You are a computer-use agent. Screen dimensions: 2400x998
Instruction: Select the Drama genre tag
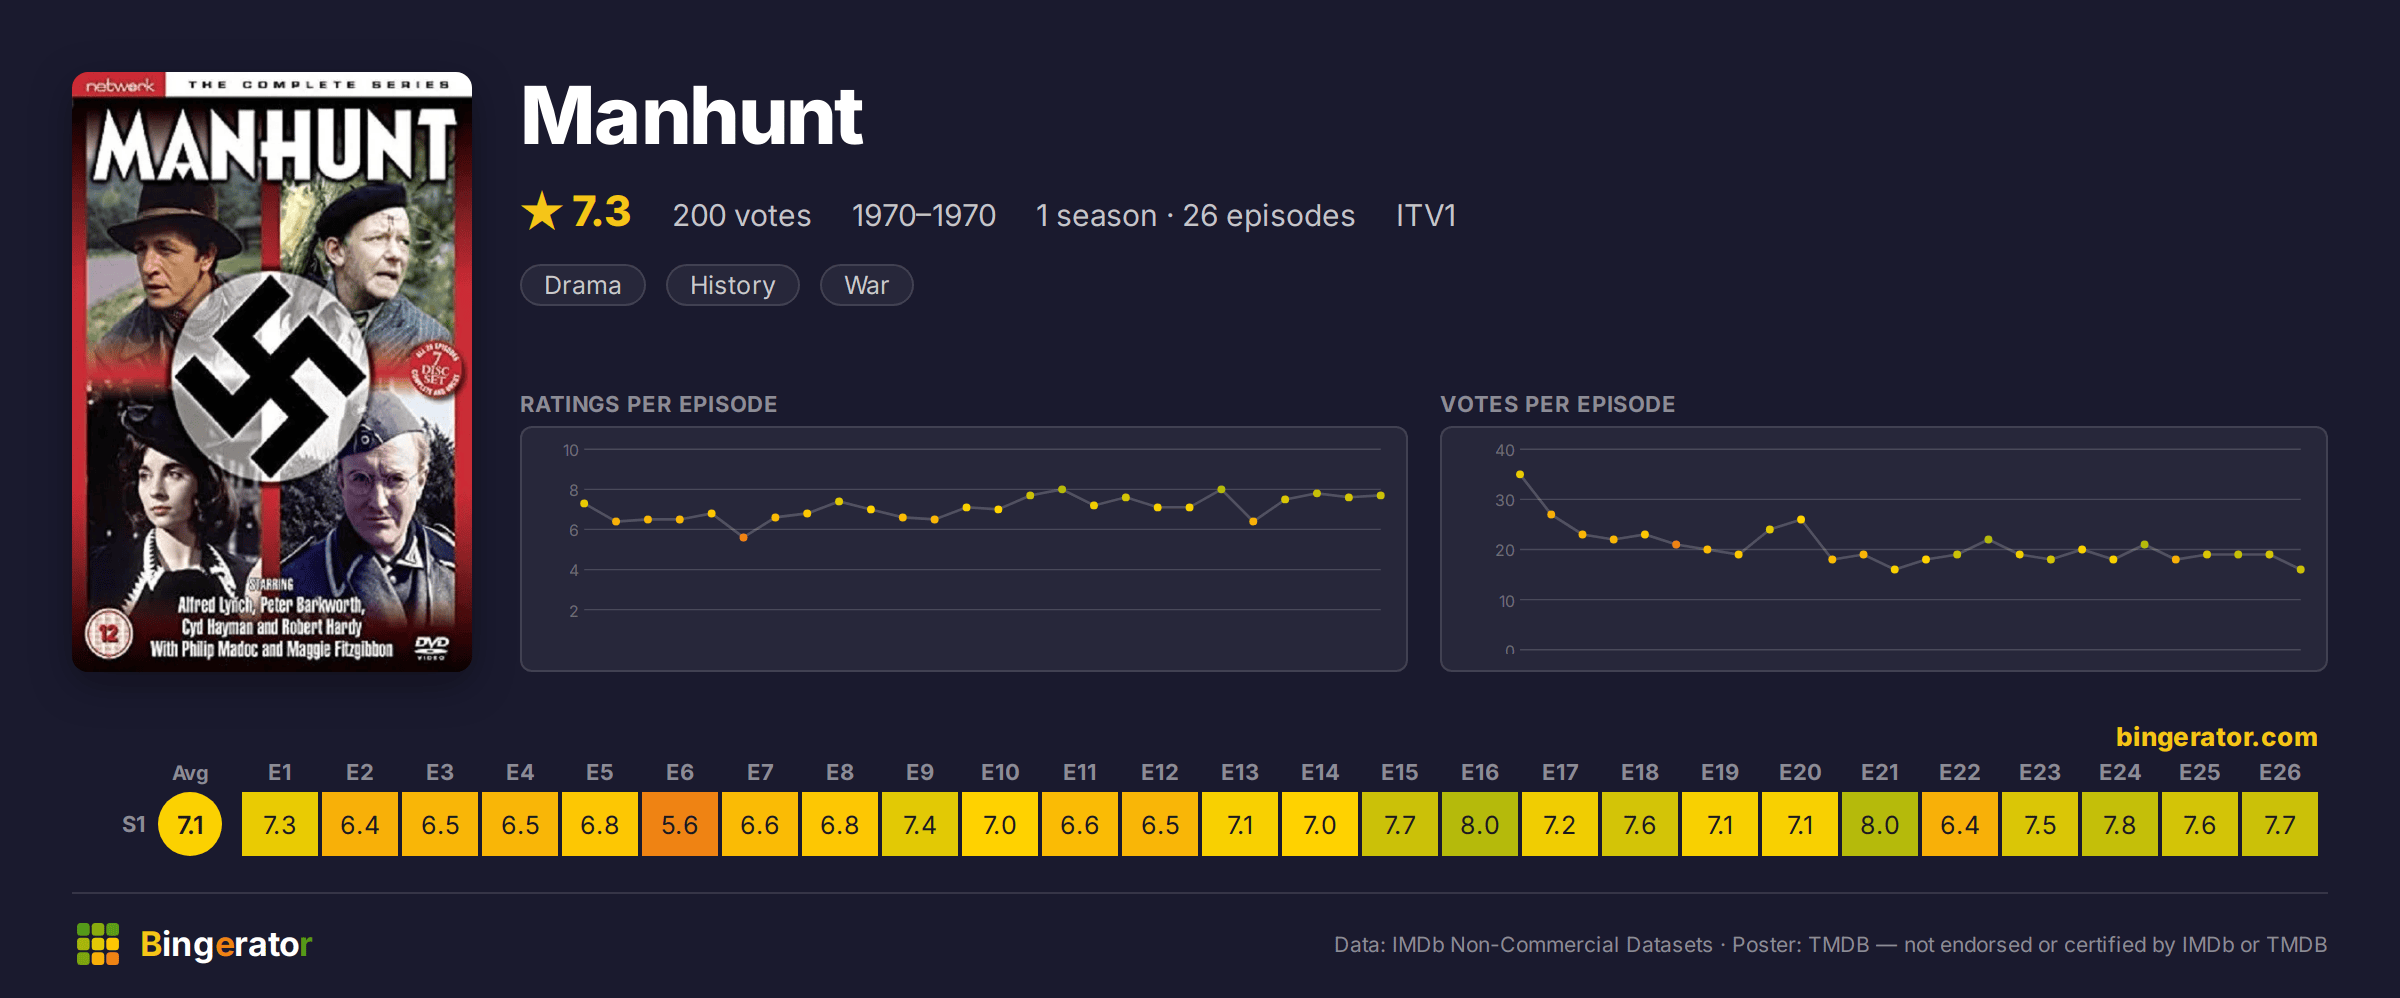pos(583,285)
